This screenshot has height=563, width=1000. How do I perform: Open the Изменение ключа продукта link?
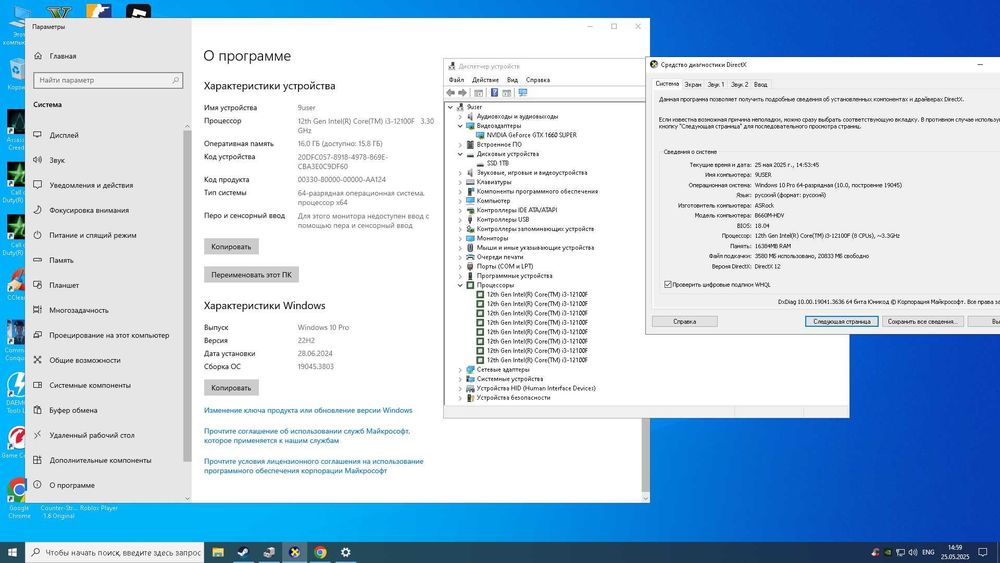pyautogui.click(x=308, y=410)
